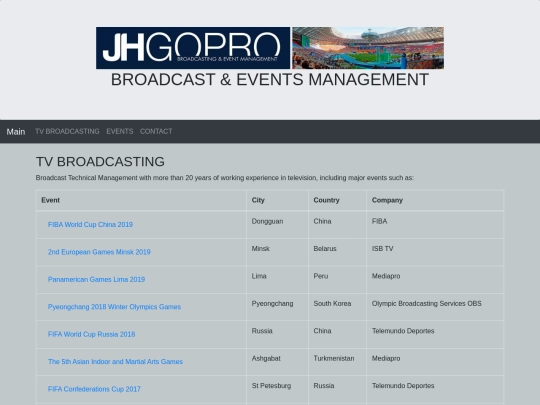Visit the FIFA World Cup Russia 2018 link
This screenshot has width=540, height=405.
(92, 334)
